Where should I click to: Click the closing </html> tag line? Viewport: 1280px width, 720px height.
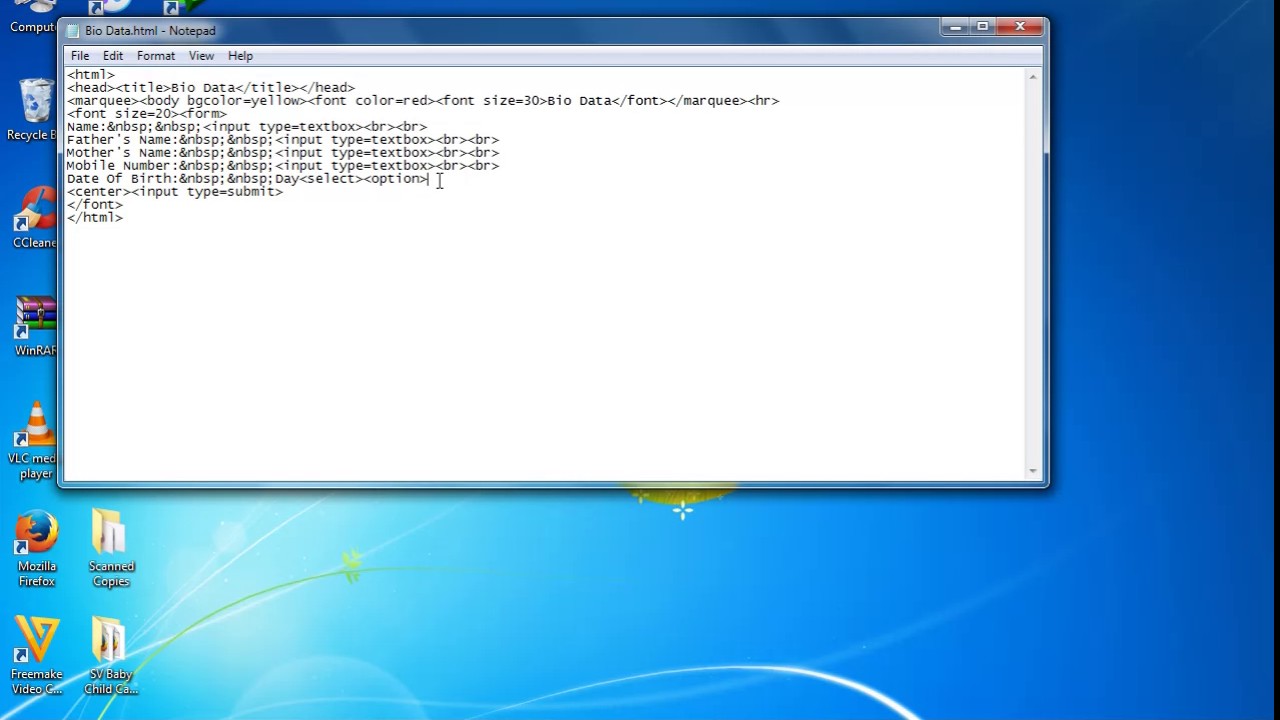[95, 218]
